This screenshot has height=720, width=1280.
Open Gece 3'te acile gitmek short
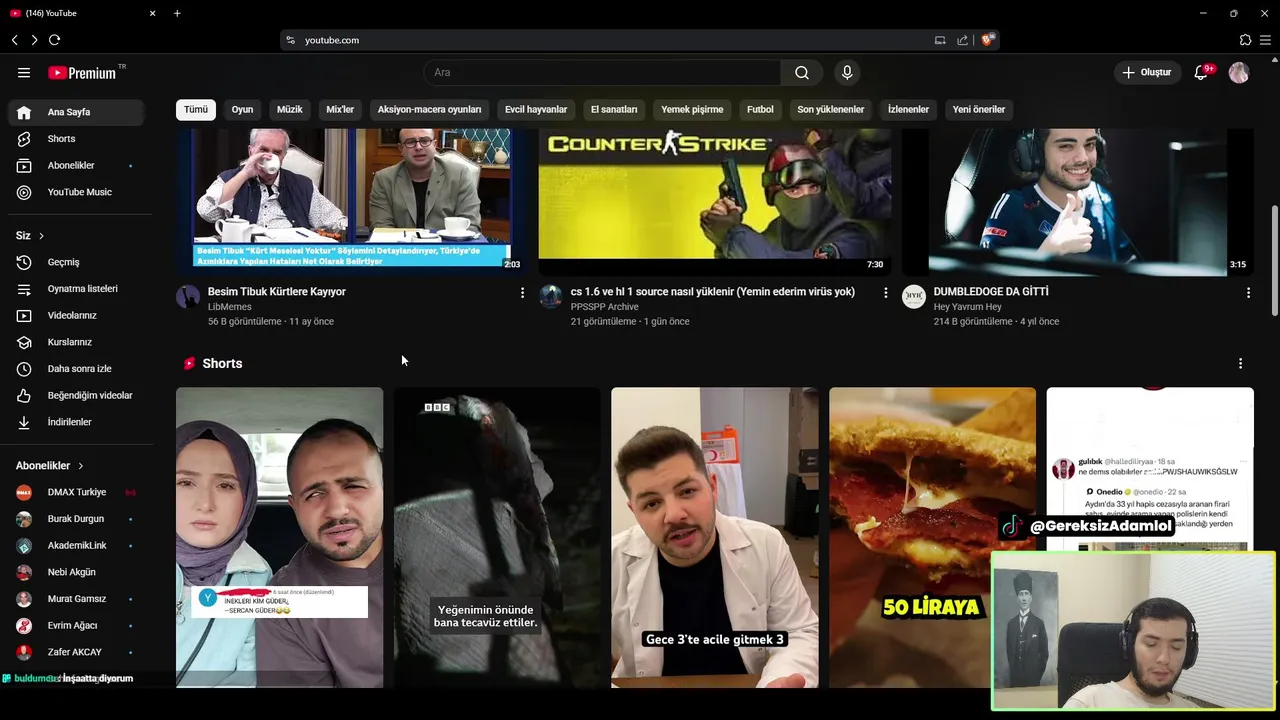[715, 537]
